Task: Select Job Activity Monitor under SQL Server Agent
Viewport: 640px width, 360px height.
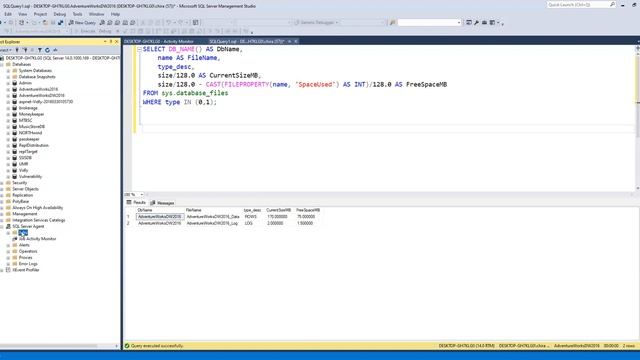Action: pos(37,239)
